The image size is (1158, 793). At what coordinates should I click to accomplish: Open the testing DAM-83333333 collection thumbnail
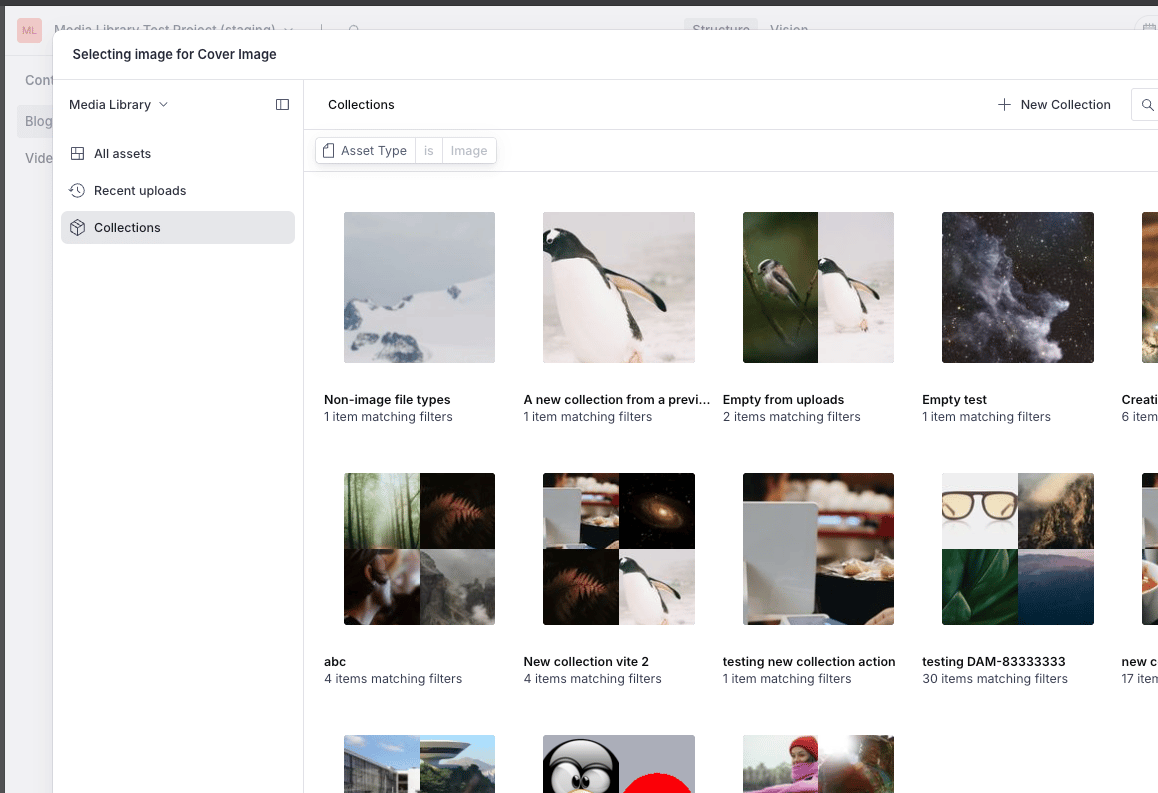coord(1017,549)
